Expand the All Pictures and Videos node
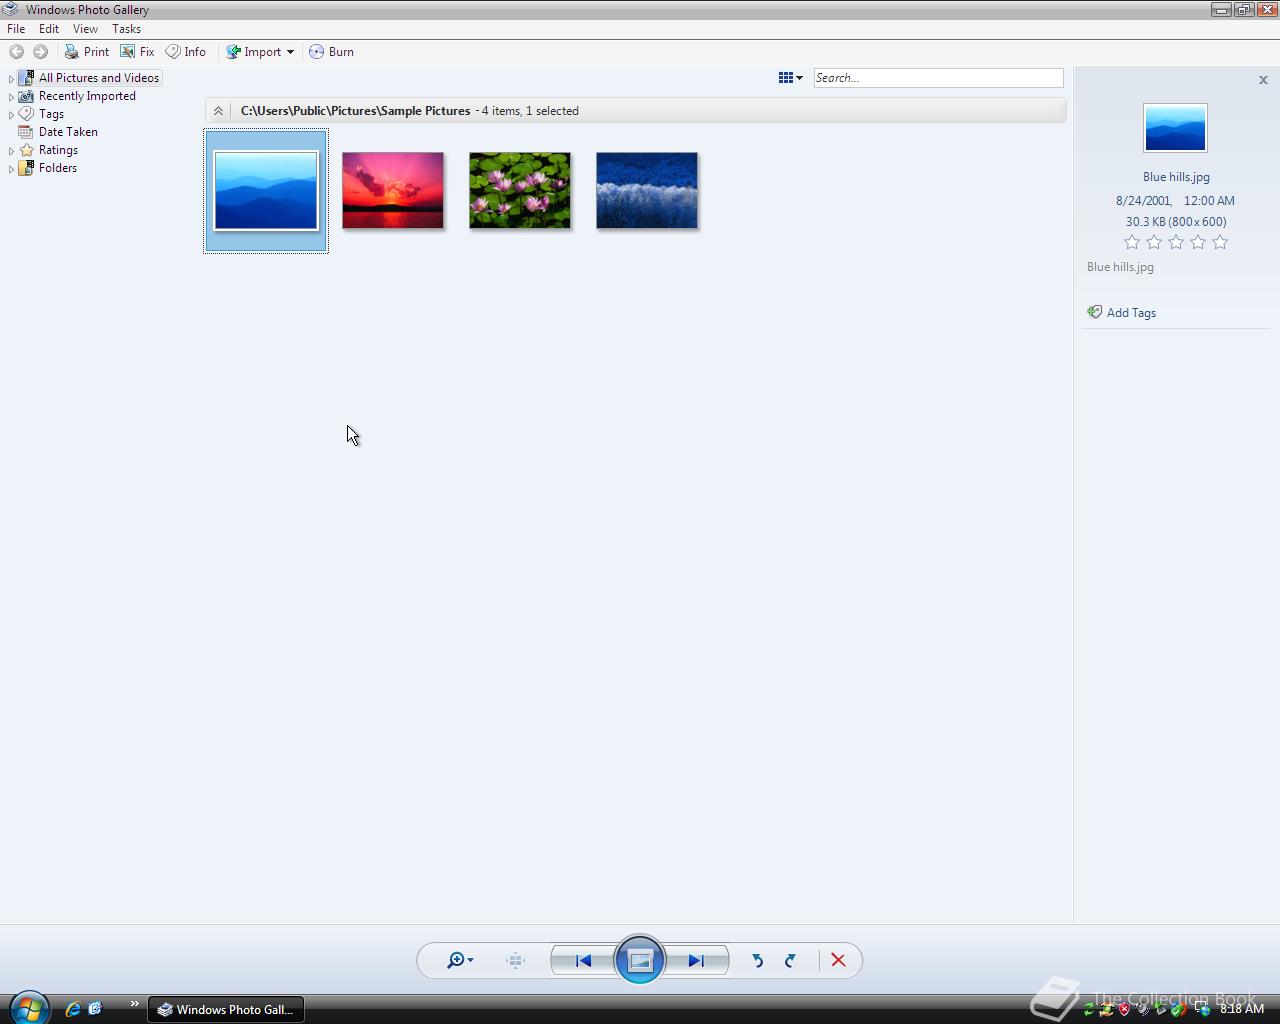This screenshot has height=1024, width=1280. click(x=11, y=78)
